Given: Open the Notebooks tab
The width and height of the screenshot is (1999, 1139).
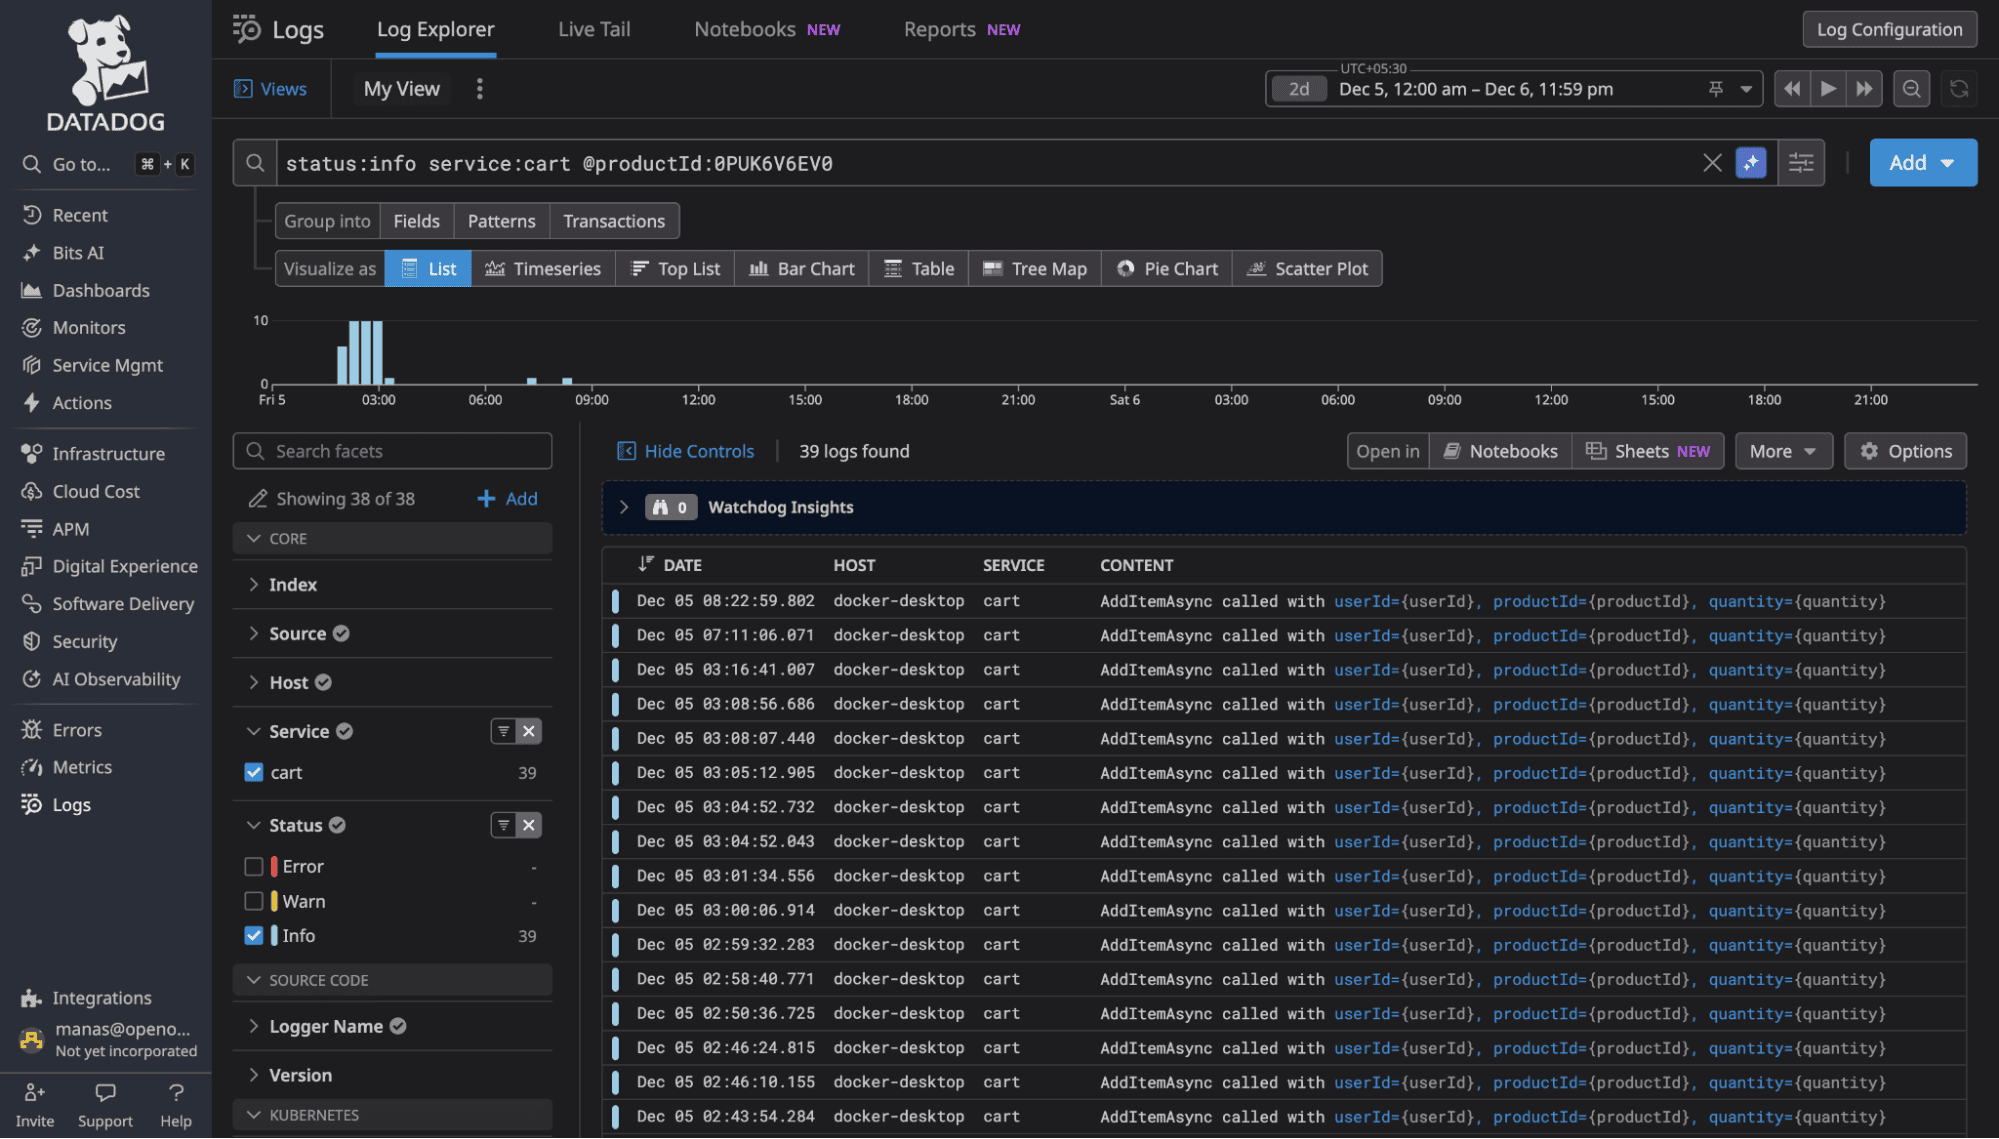Looking at the screenshot, I should (x=744, y=28).
